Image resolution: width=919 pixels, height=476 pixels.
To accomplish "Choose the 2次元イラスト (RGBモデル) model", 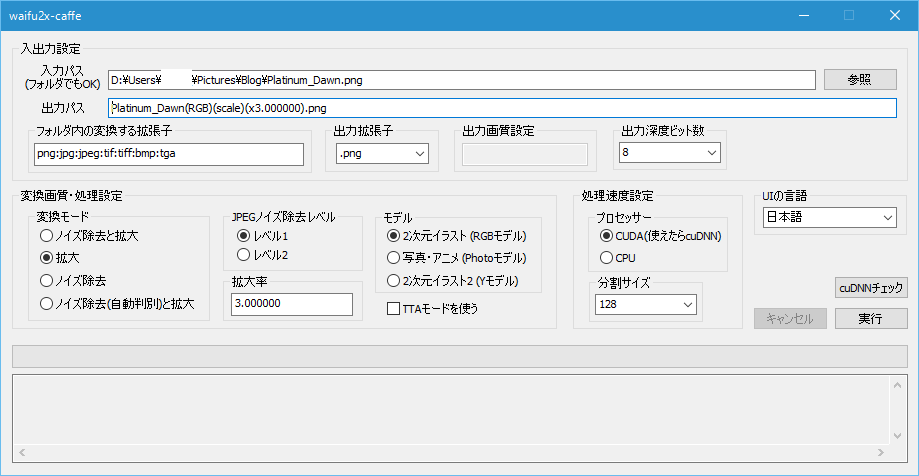I will click(393, 236).
